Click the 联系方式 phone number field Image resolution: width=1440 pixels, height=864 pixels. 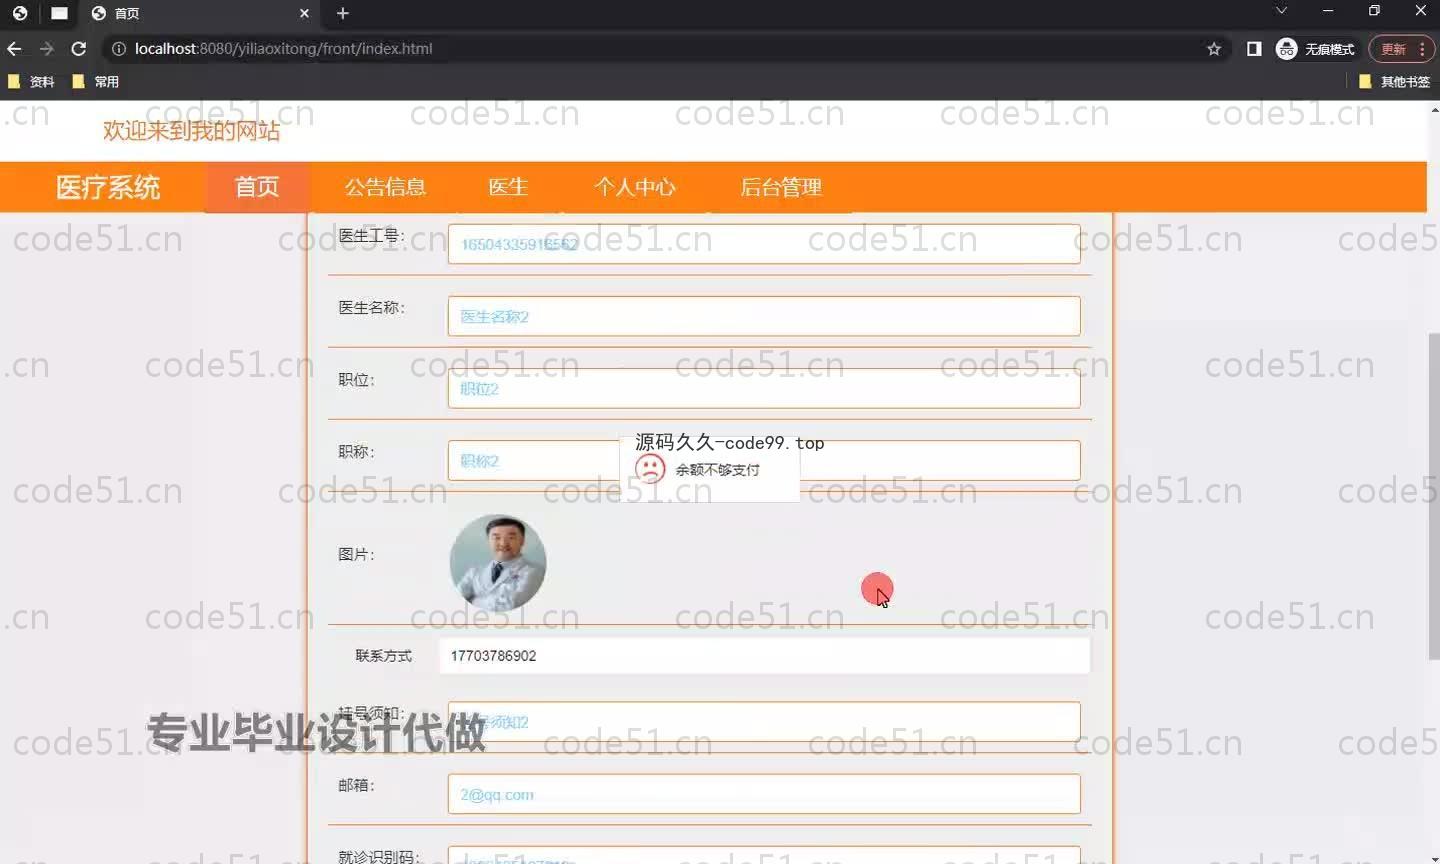point(764,655)
